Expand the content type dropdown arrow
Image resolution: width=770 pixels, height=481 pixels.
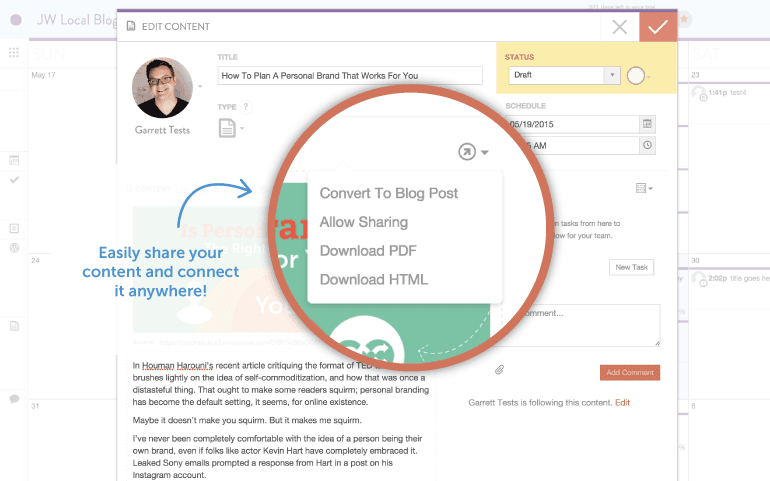pos(242,128)
